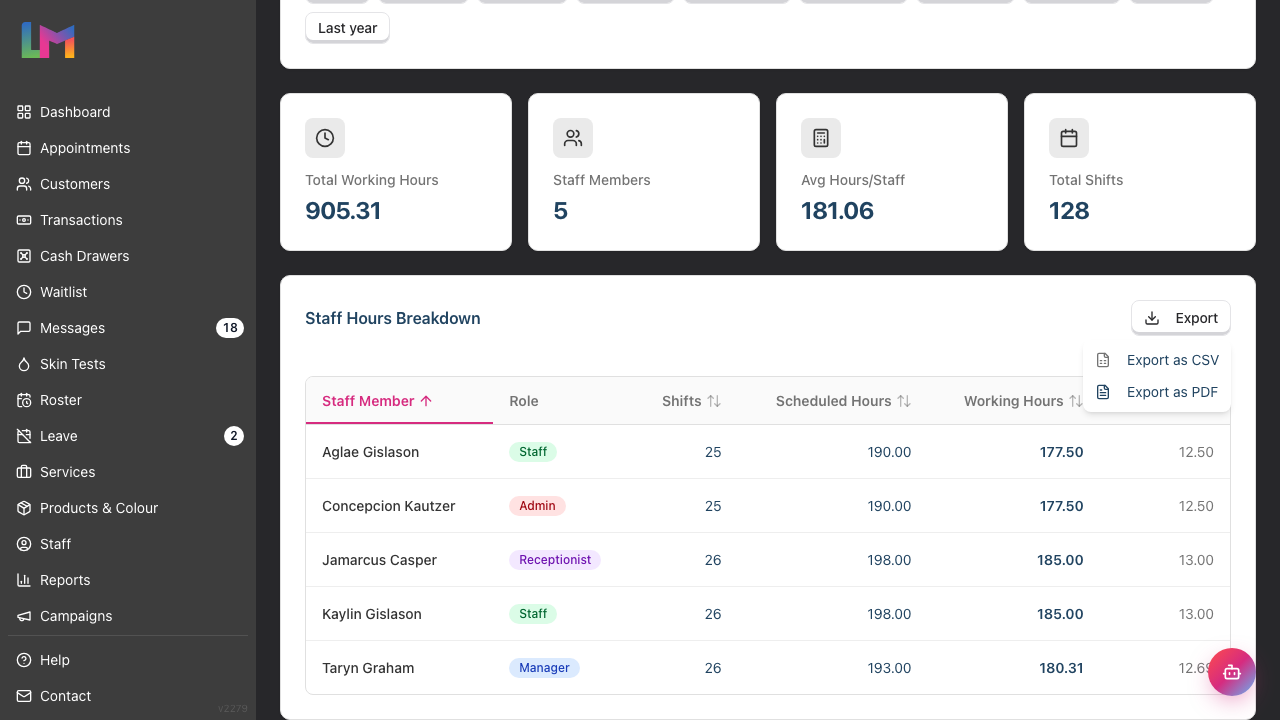Click the Transactions banknote icon
Viewport: 1280px width, 720px height.
[x=24, y=220]
